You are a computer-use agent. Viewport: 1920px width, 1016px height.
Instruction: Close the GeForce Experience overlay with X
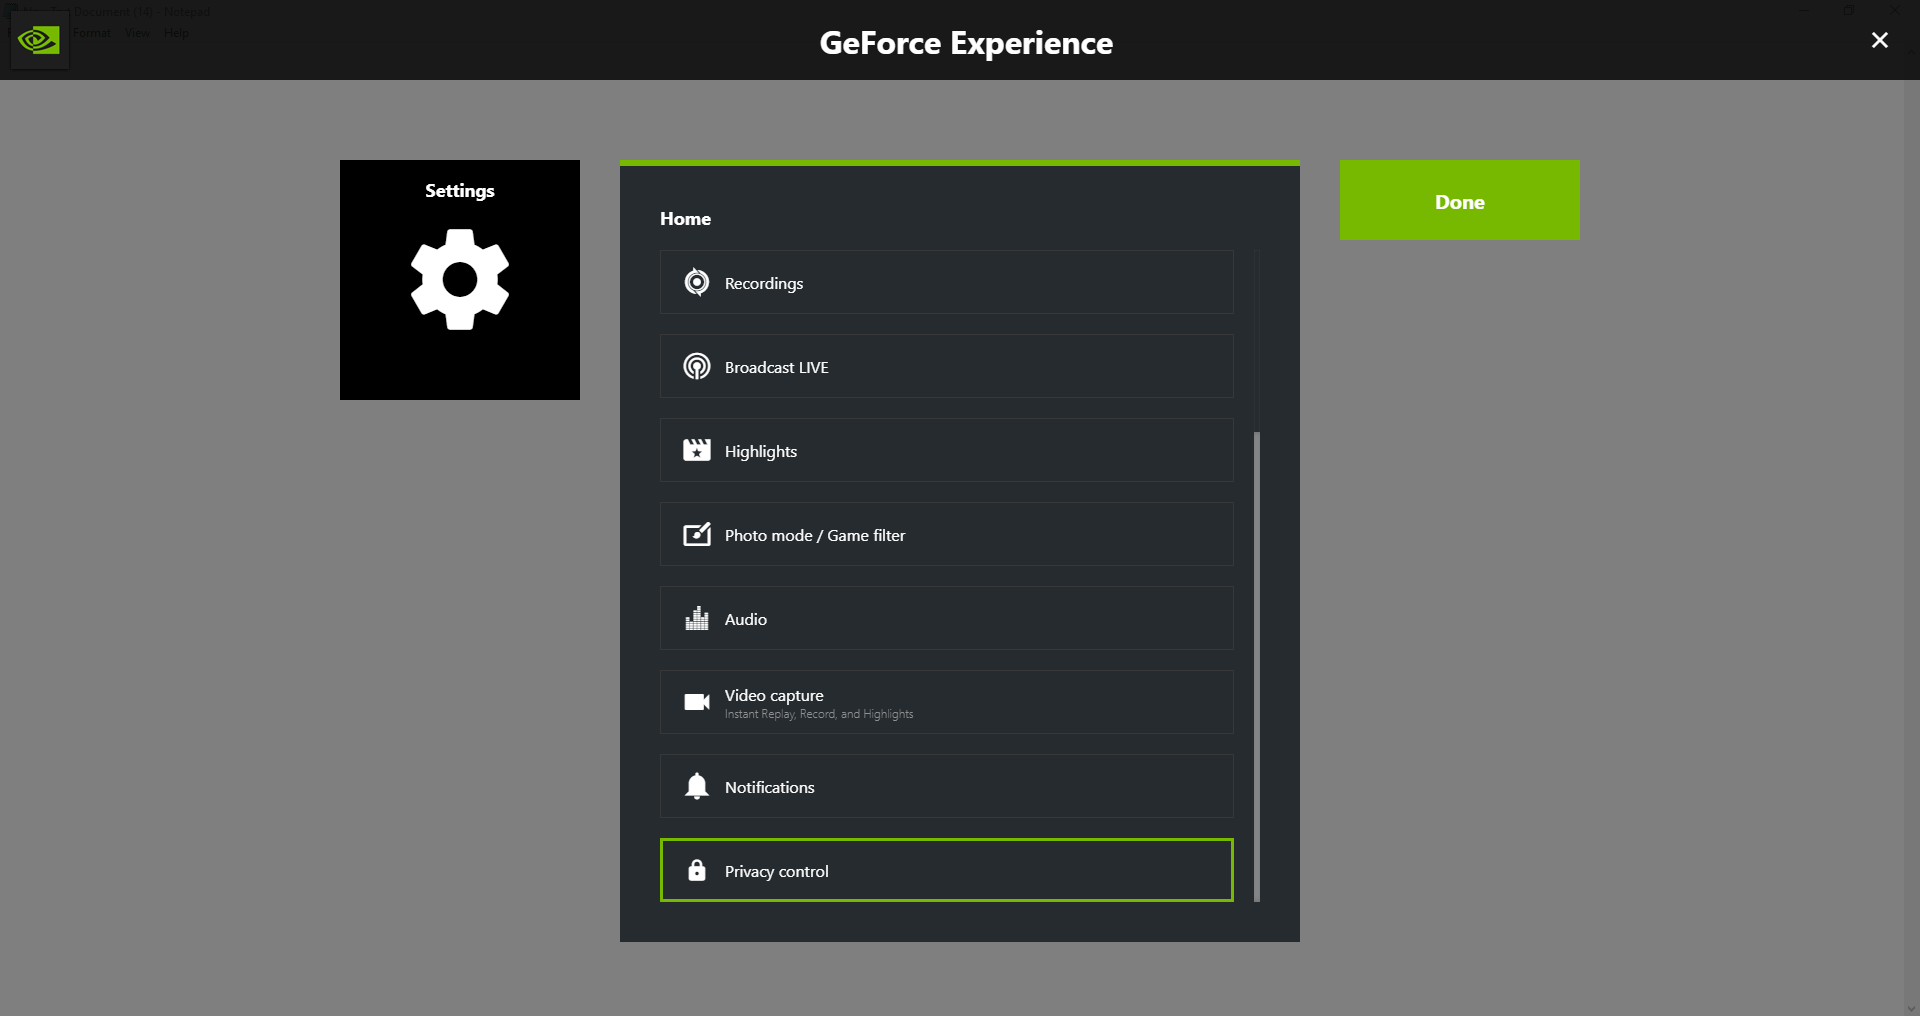(x=1880, y=40)
